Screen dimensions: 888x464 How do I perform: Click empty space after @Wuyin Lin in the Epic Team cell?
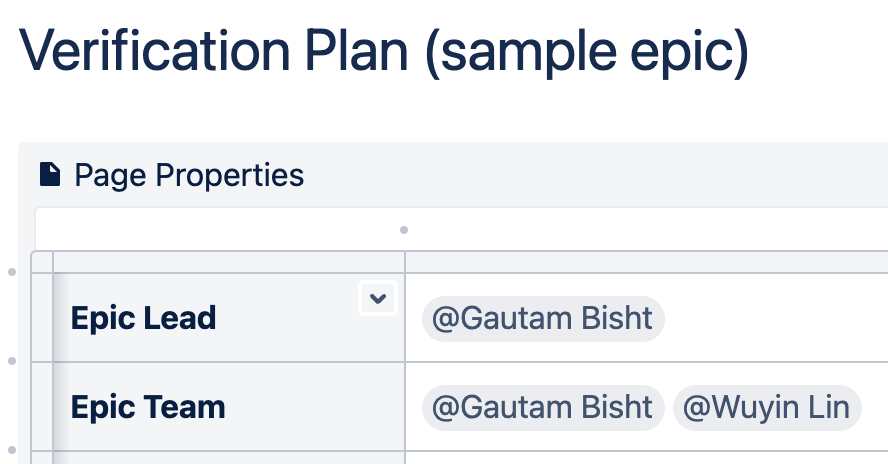[875, 407]
